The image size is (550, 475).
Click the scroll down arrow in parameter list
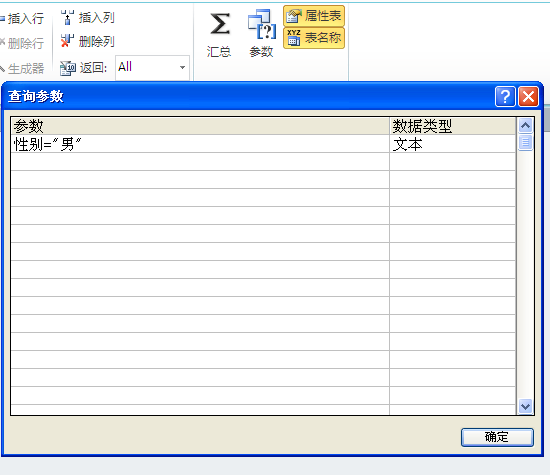[525, 407]
